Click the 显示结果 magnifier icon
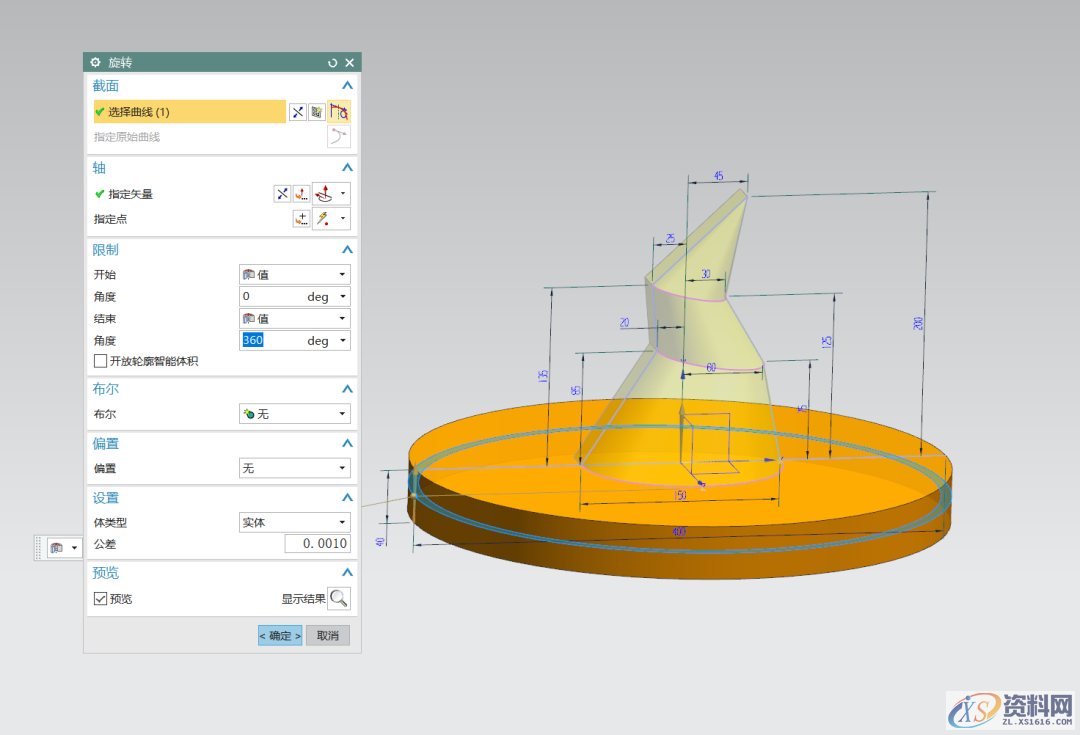The height and width of the screenshot is (735, 1080). pos(340,598)
